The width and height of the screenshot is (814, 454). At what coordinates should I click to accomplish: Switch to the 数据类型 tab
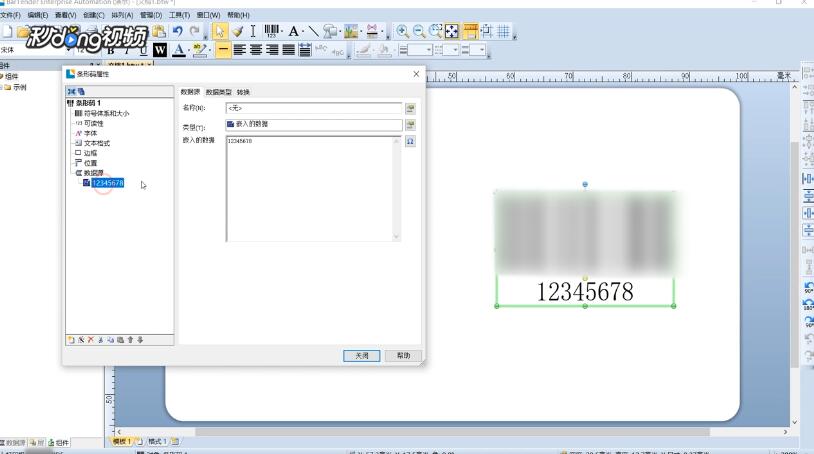tap(219, 92)
